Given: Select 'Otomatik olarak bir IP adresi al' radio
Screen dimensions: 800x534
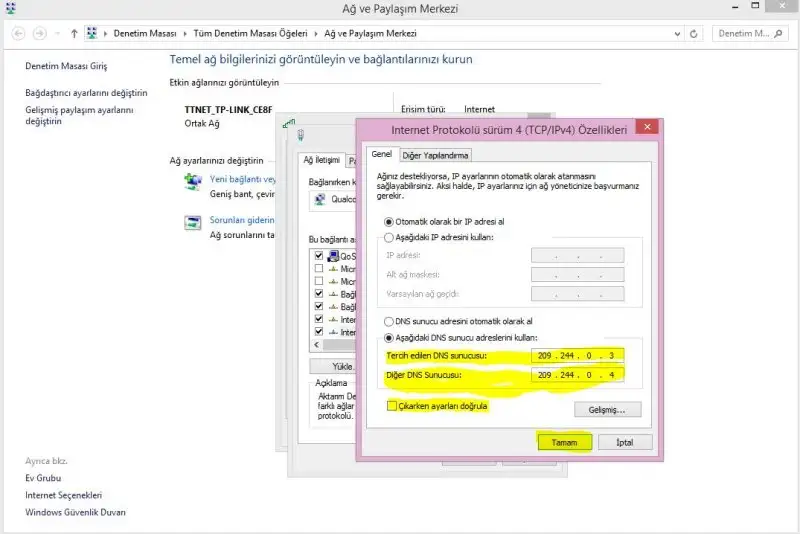Looking at the screenshot, I should pyautogui.click(x=389, y=221).
